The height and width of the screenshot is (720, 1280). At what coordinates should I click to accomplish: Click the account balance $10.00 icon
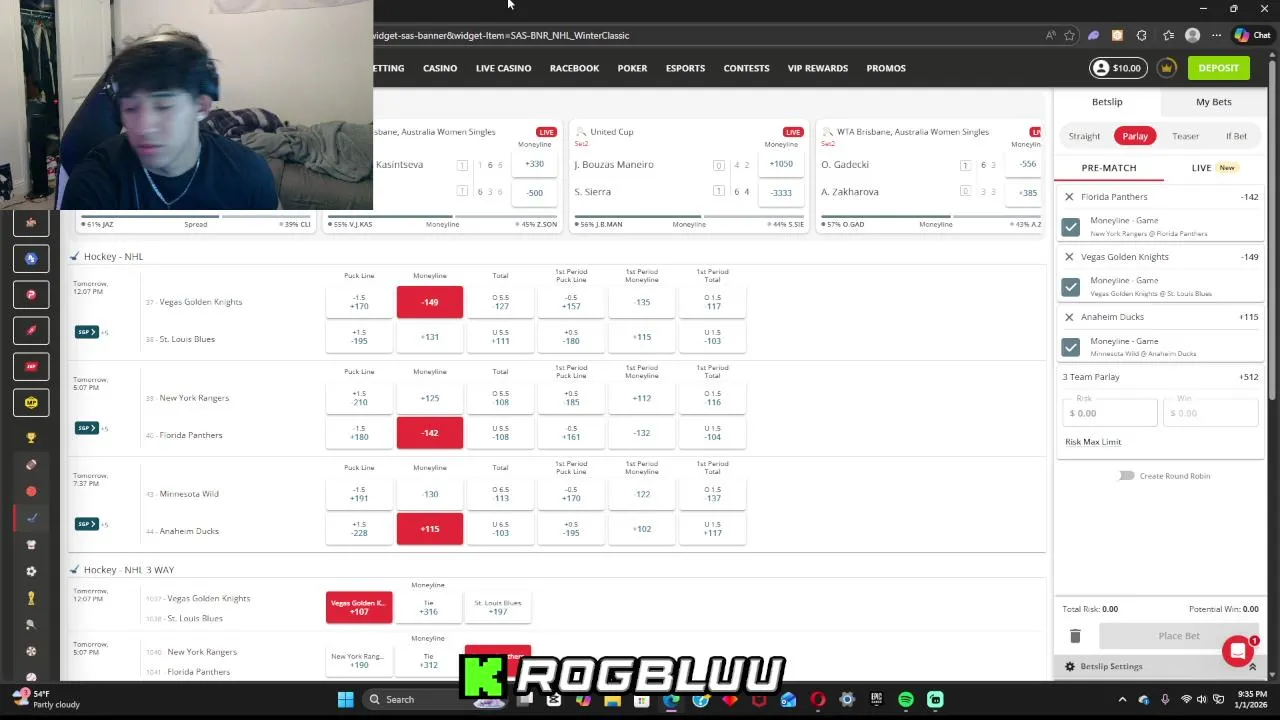tap(1117, 68)
